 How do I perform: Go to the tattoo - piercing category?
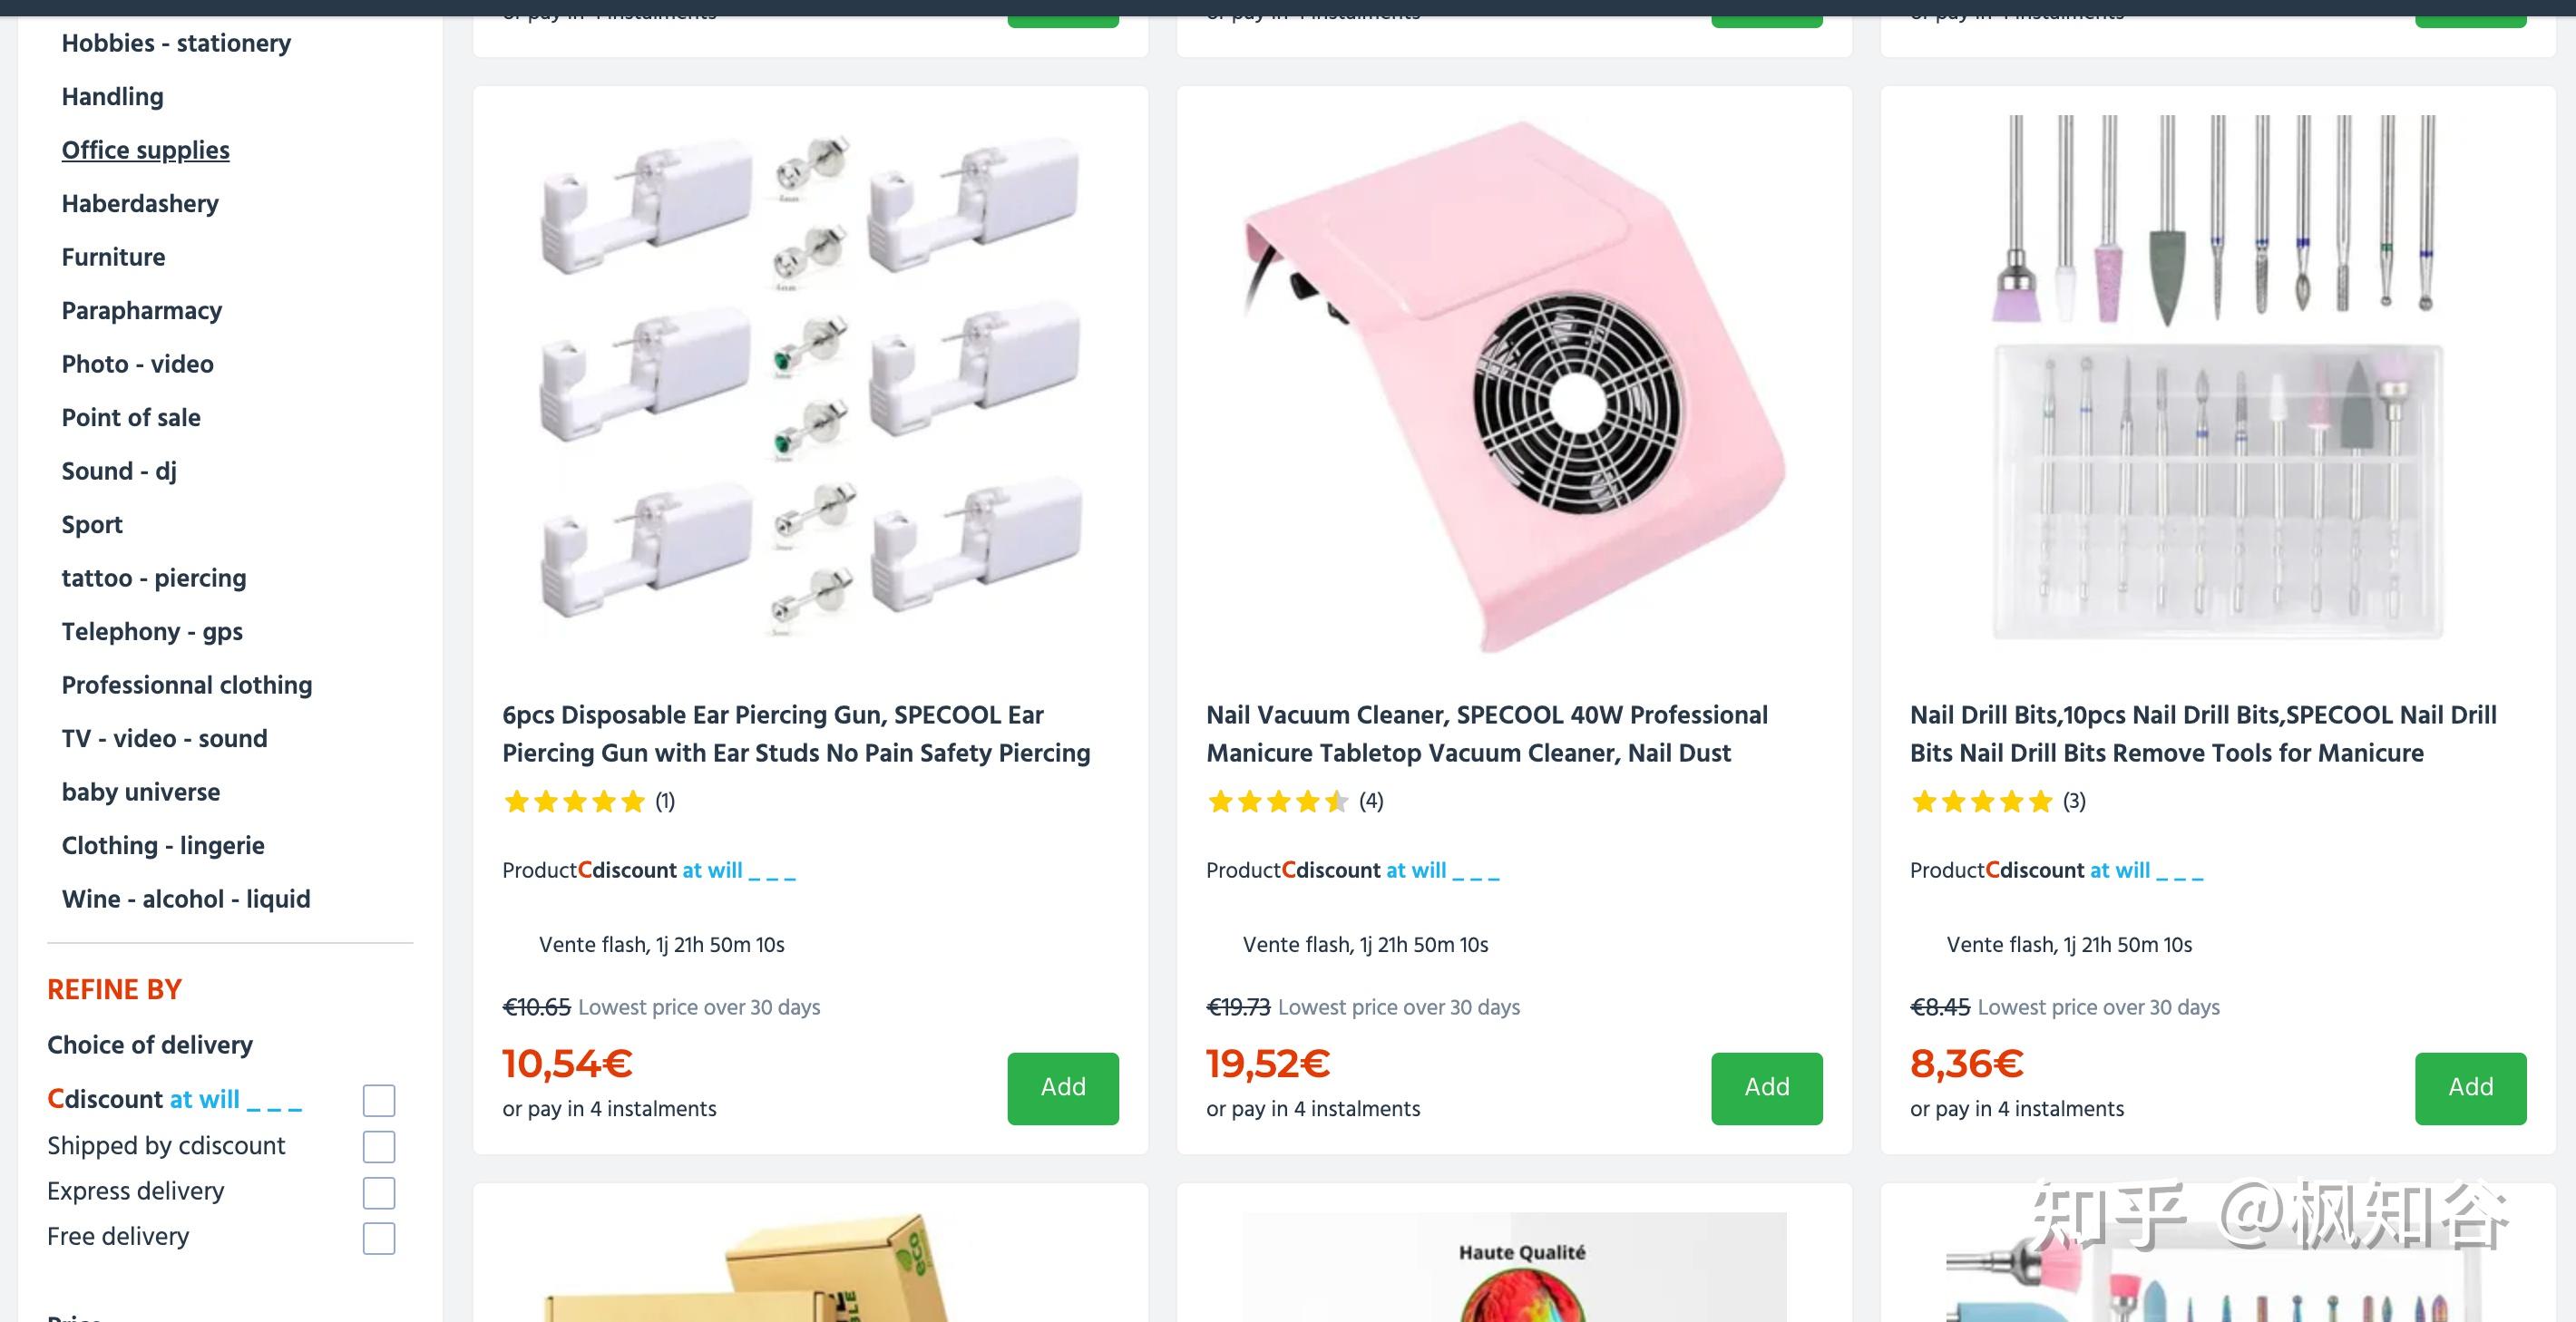154,578
